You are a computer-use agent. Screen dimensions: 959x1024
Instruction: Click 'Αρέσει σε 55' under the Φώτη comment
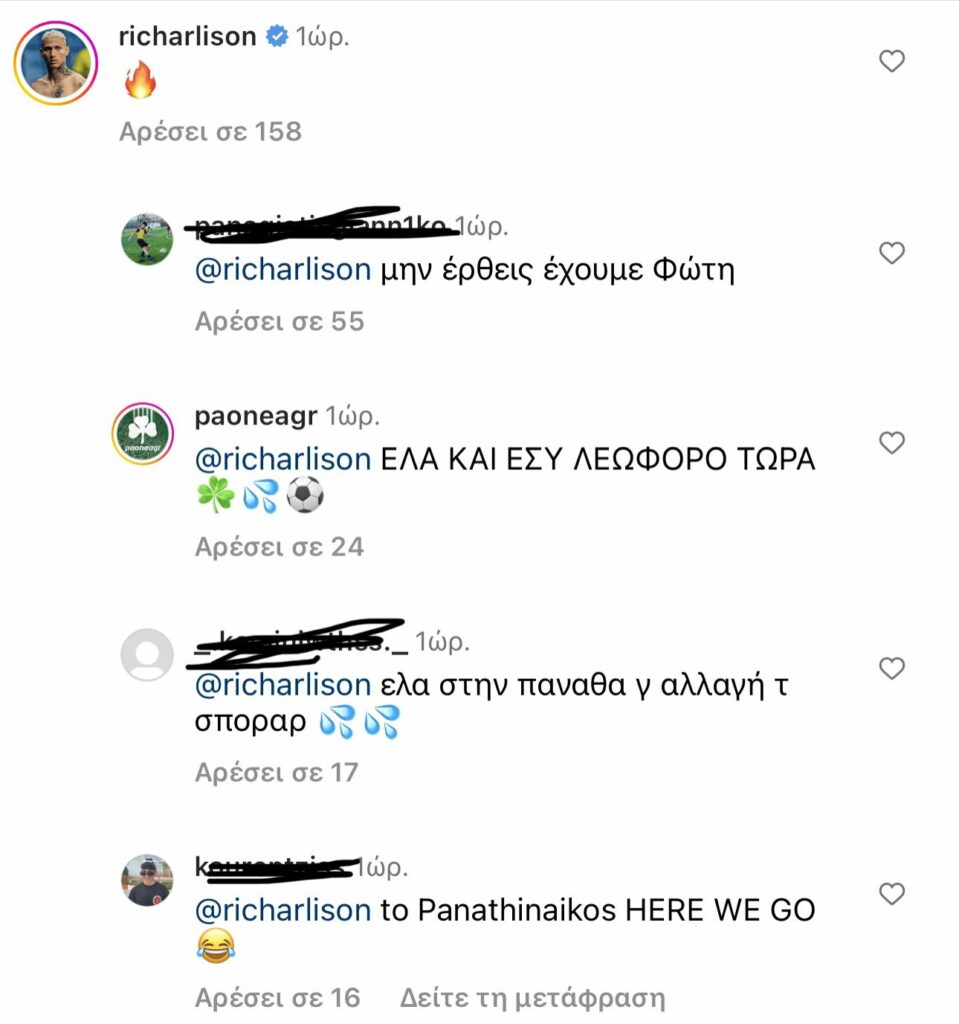(279, 321)
